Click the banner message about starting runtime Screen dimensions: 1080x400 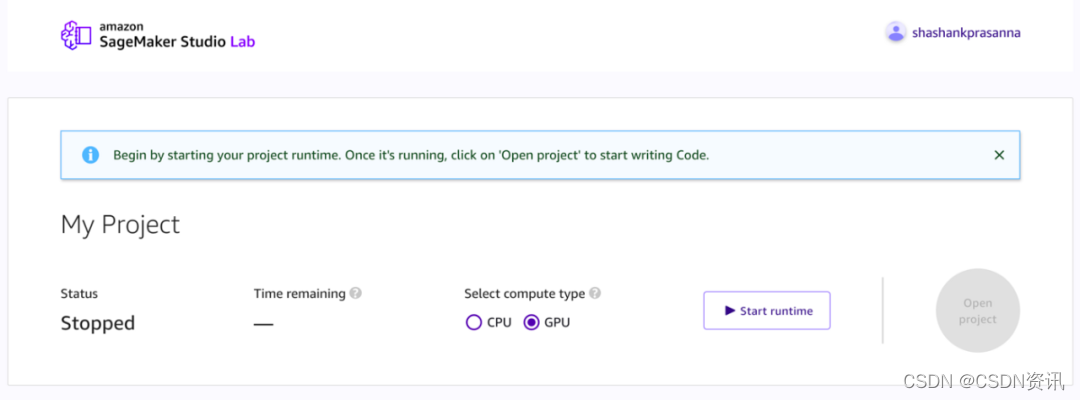(411, 155)
